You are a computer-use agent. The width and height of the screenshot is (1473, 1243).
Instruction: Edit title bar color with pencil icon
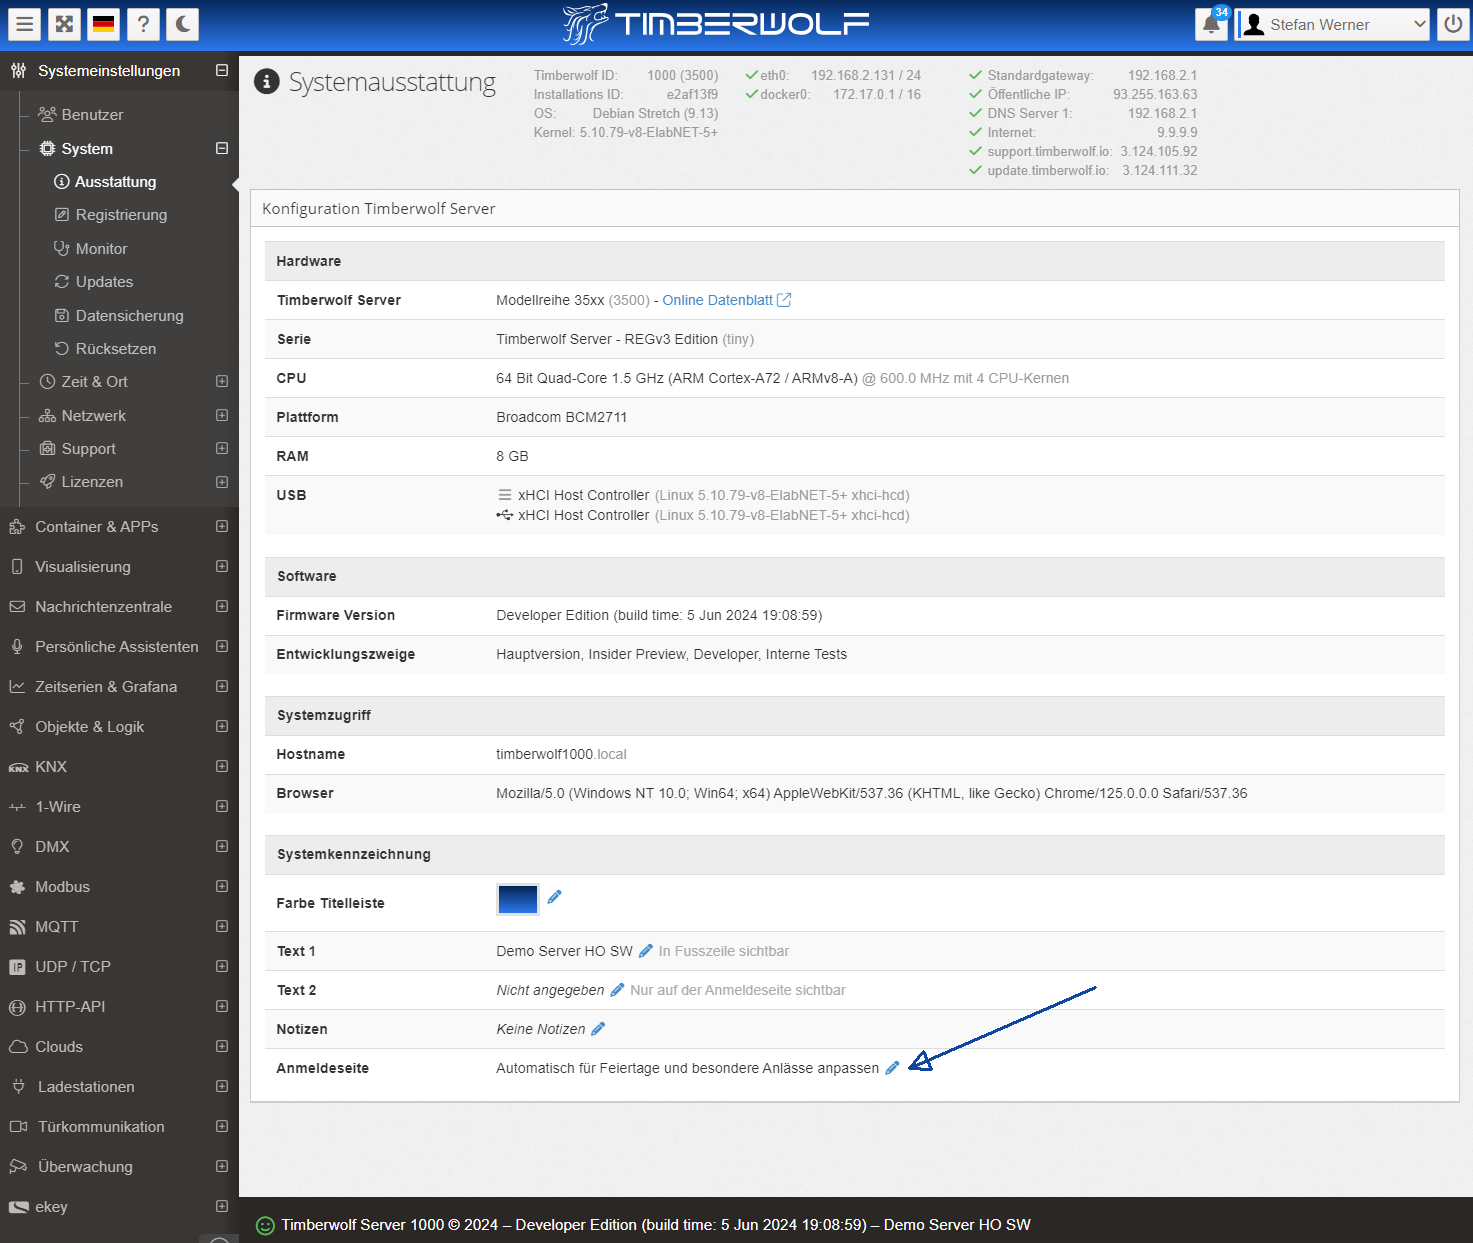click(554, 897)
